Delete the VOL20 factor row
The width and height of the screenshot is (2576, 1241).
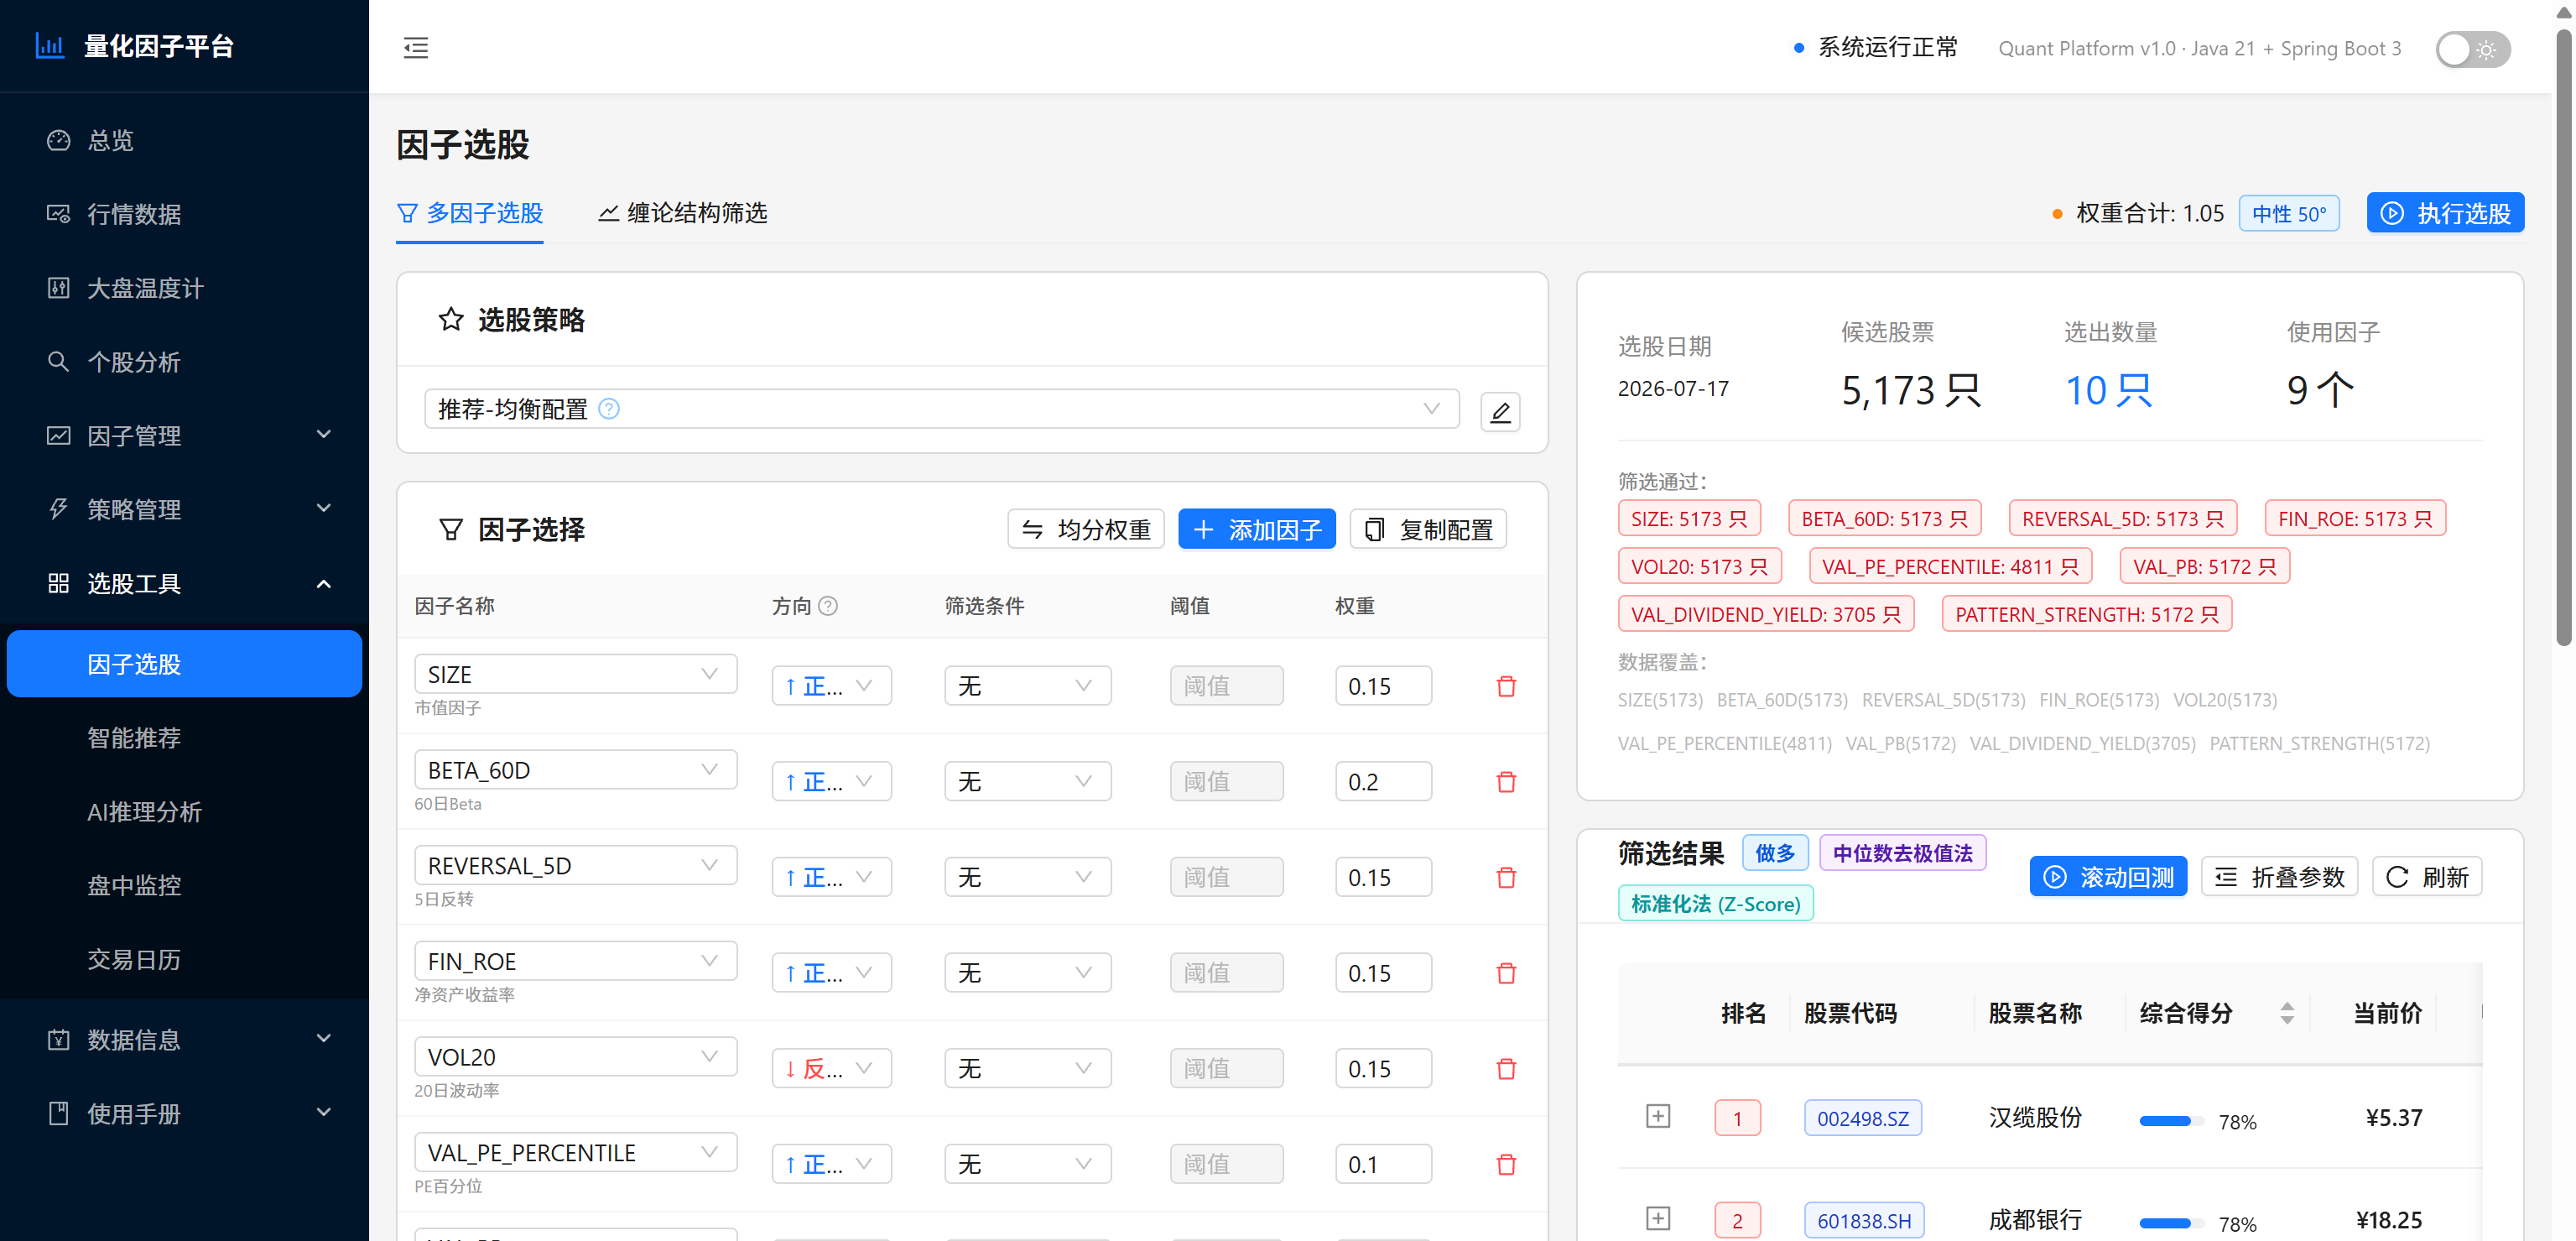tap(1506, 1069)
